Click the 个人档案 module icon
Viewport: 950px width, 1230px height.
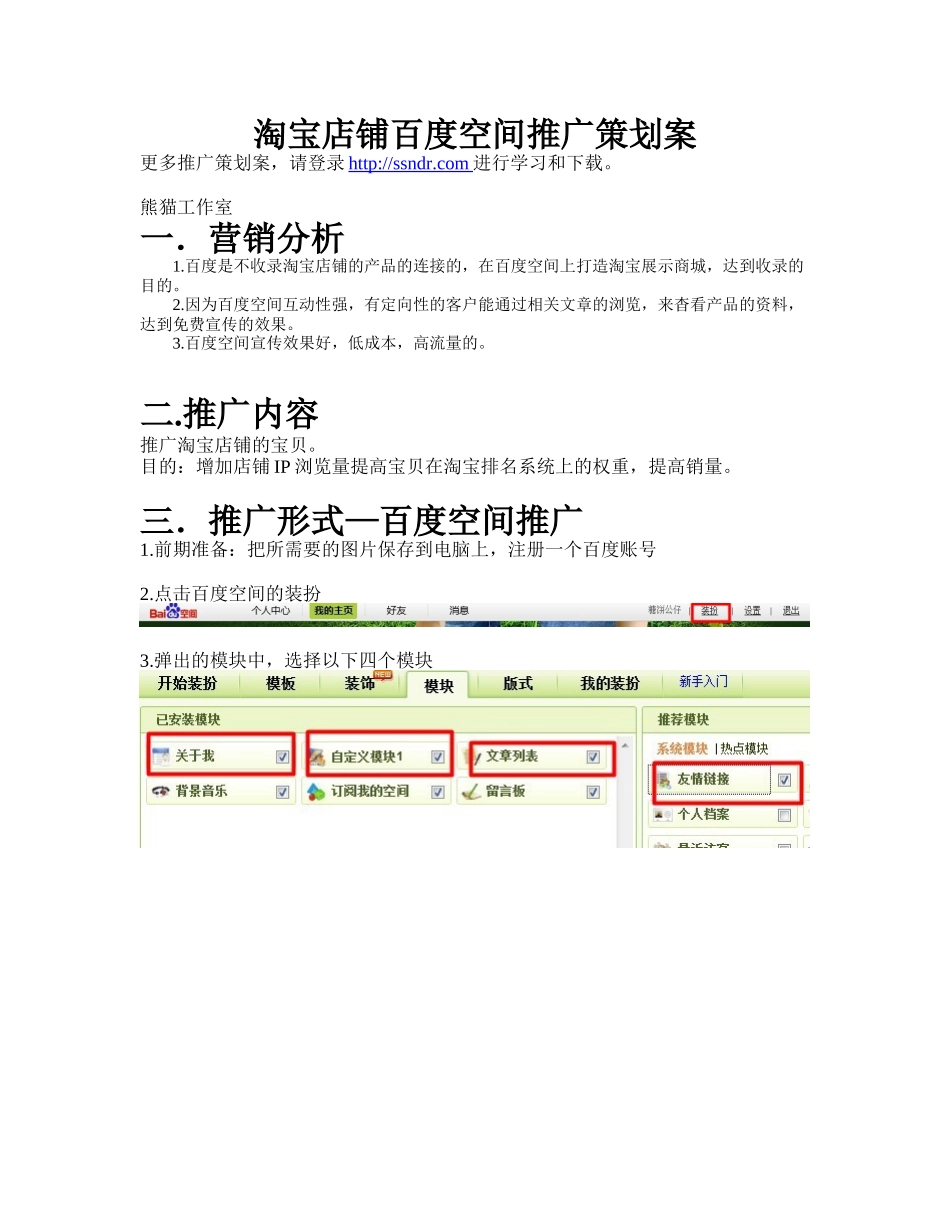(663, 815)
